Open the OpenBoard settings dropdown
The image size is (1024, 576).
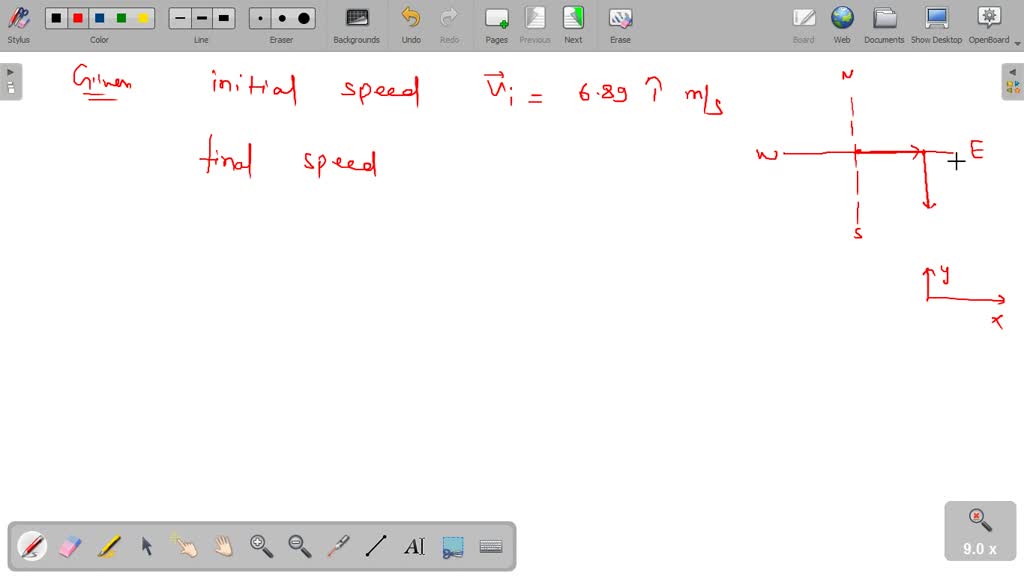(x=1014, y=42)
